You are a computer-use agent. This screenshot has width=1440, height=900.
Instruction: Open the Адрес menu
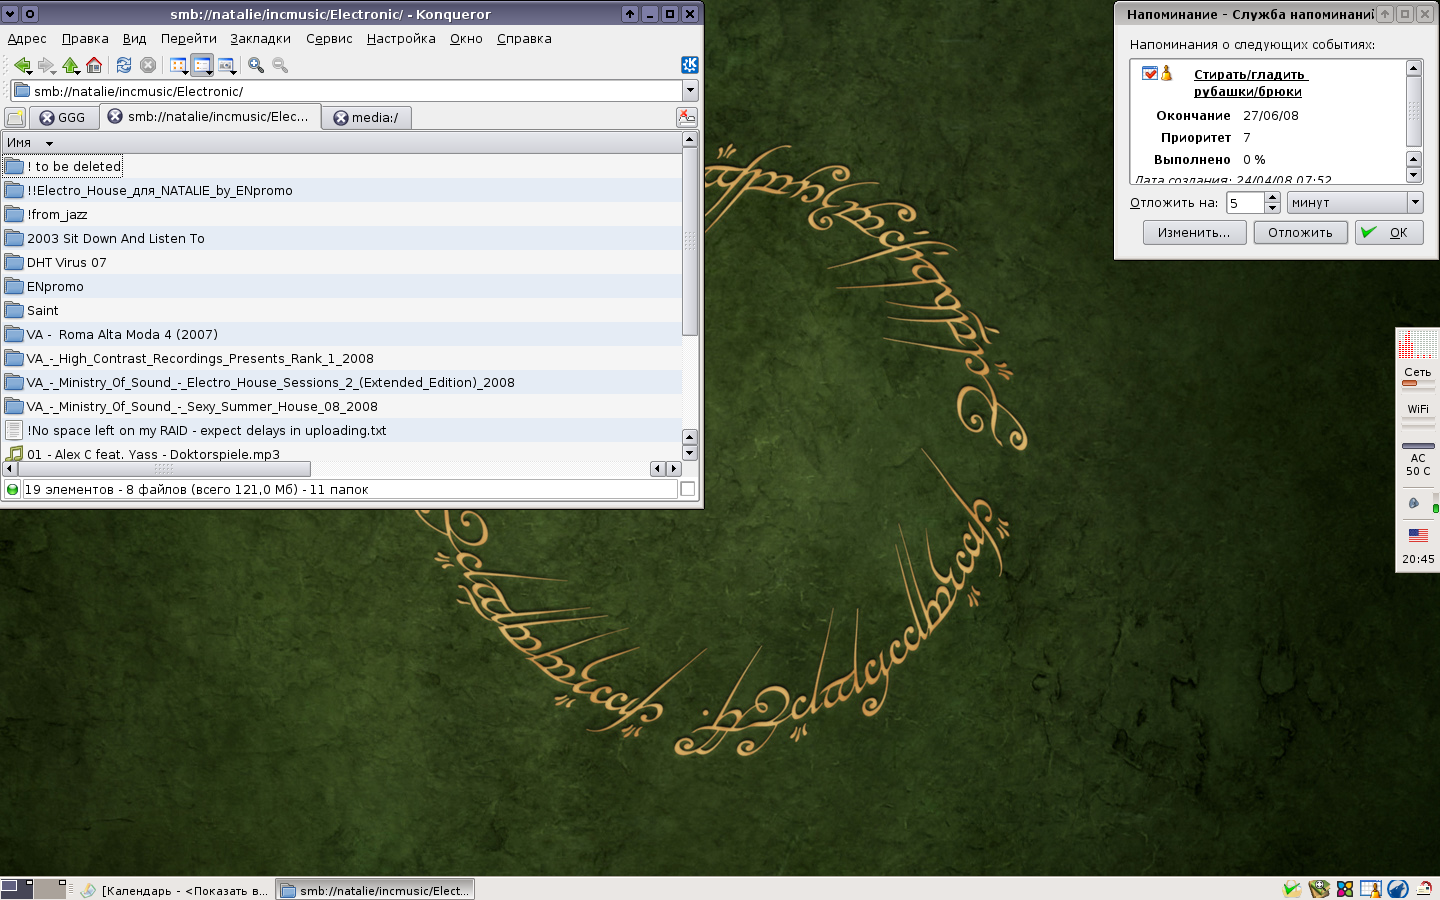pos(27,39)
